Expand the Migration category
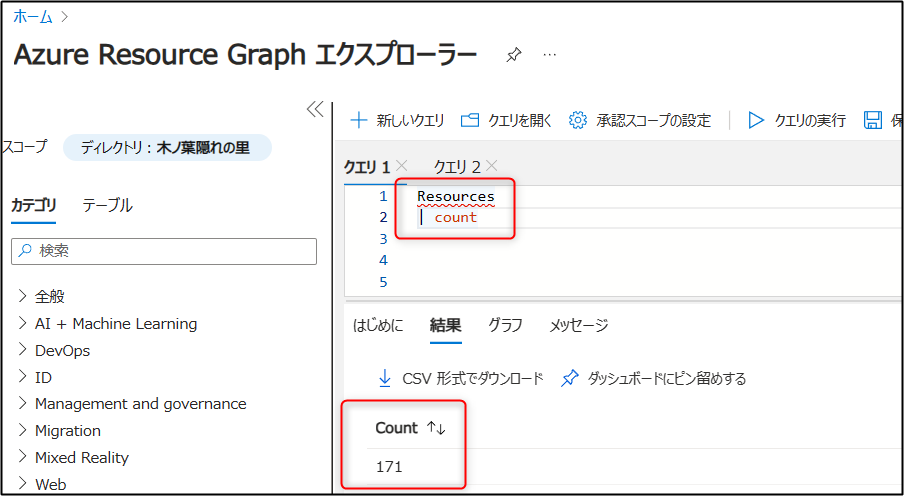904x496 pixels. pyautogui.click(x=22, y=430)
